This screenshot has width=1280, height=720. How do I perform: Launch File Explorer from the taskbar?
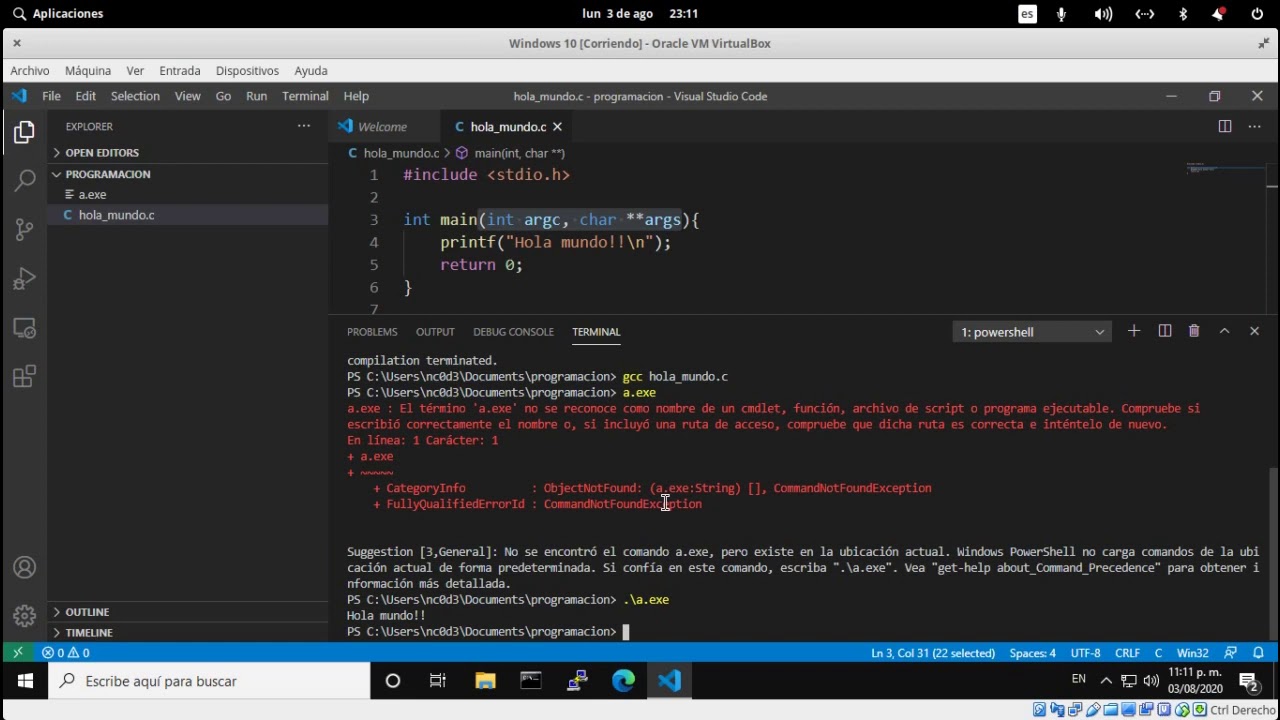point(485,681)
